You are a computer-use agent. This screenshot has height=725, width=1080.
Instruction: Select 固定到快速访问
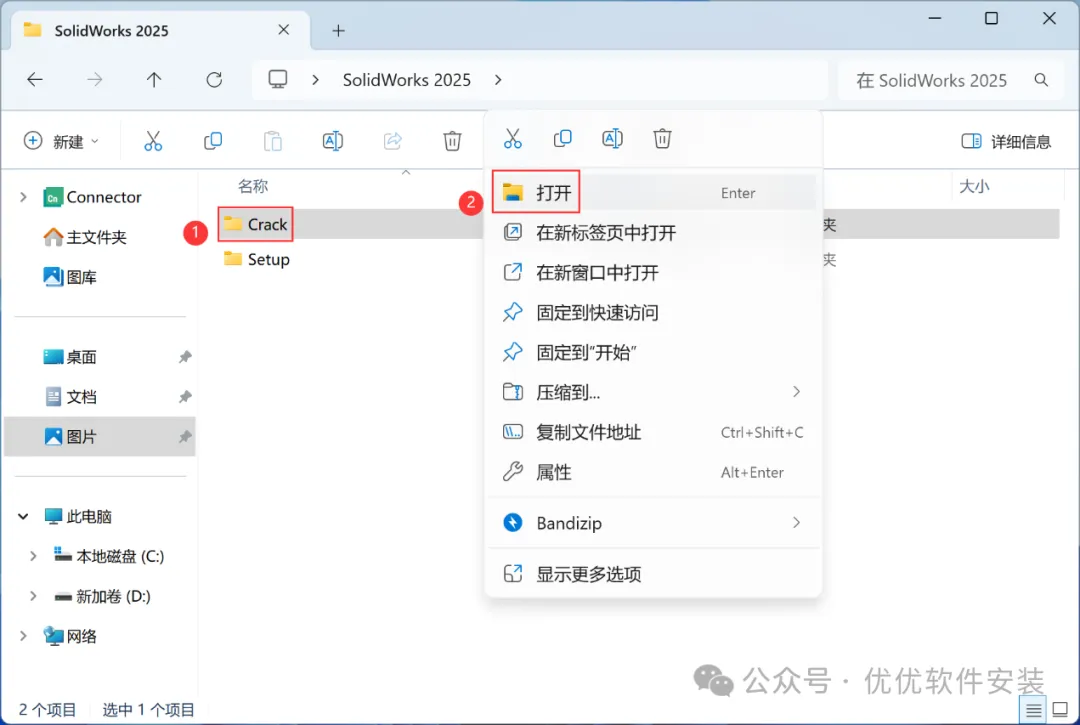click(x=654, y=313)
